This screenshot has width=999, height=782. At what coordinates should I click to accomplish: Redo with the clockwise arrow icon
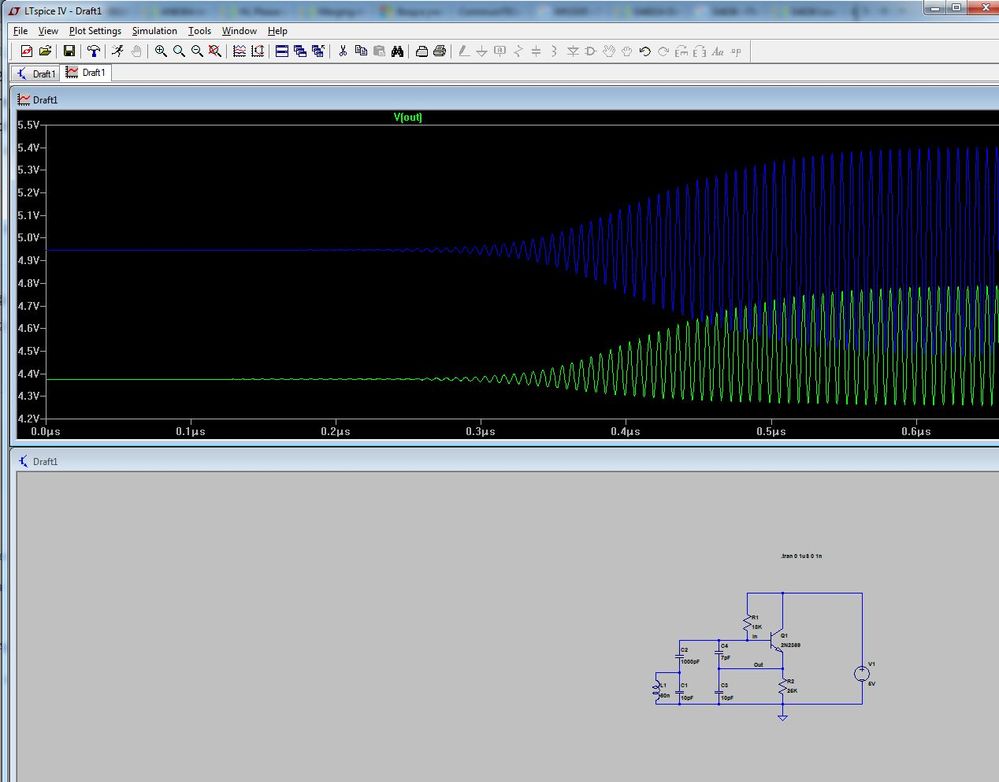point(663,51)
